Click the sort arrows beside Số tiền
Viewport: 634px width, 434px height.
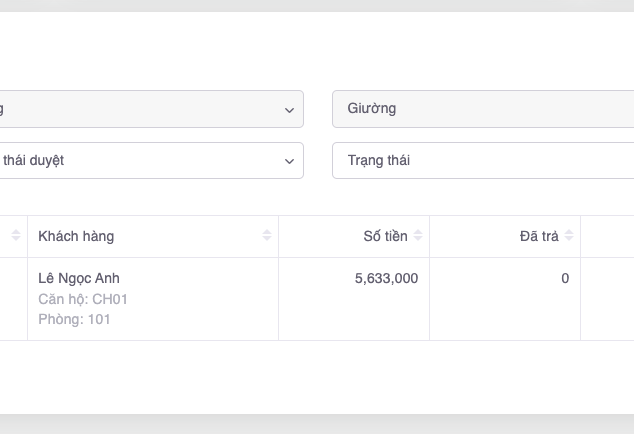pyautogui.click(x=418, y=236)
